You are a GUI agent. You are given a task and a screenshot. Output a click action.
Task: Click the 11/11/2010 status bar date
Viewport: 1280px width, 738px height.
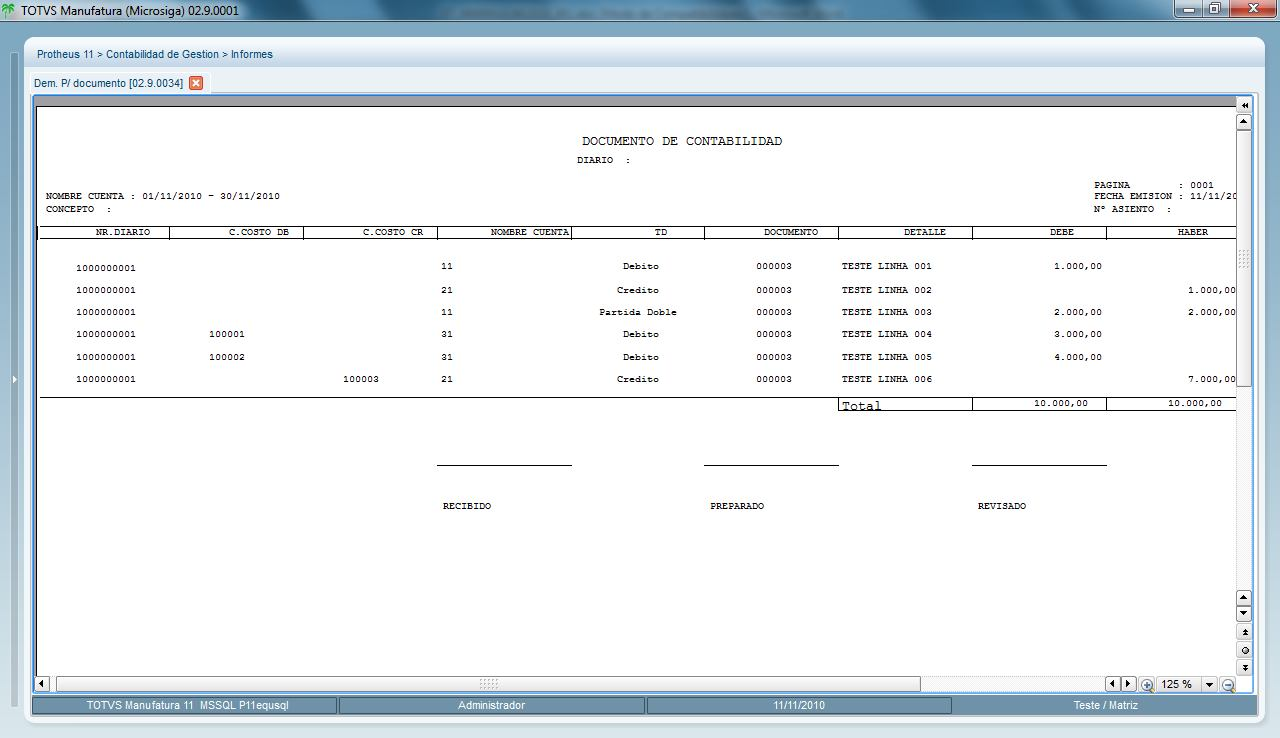(x=799, y=705)
